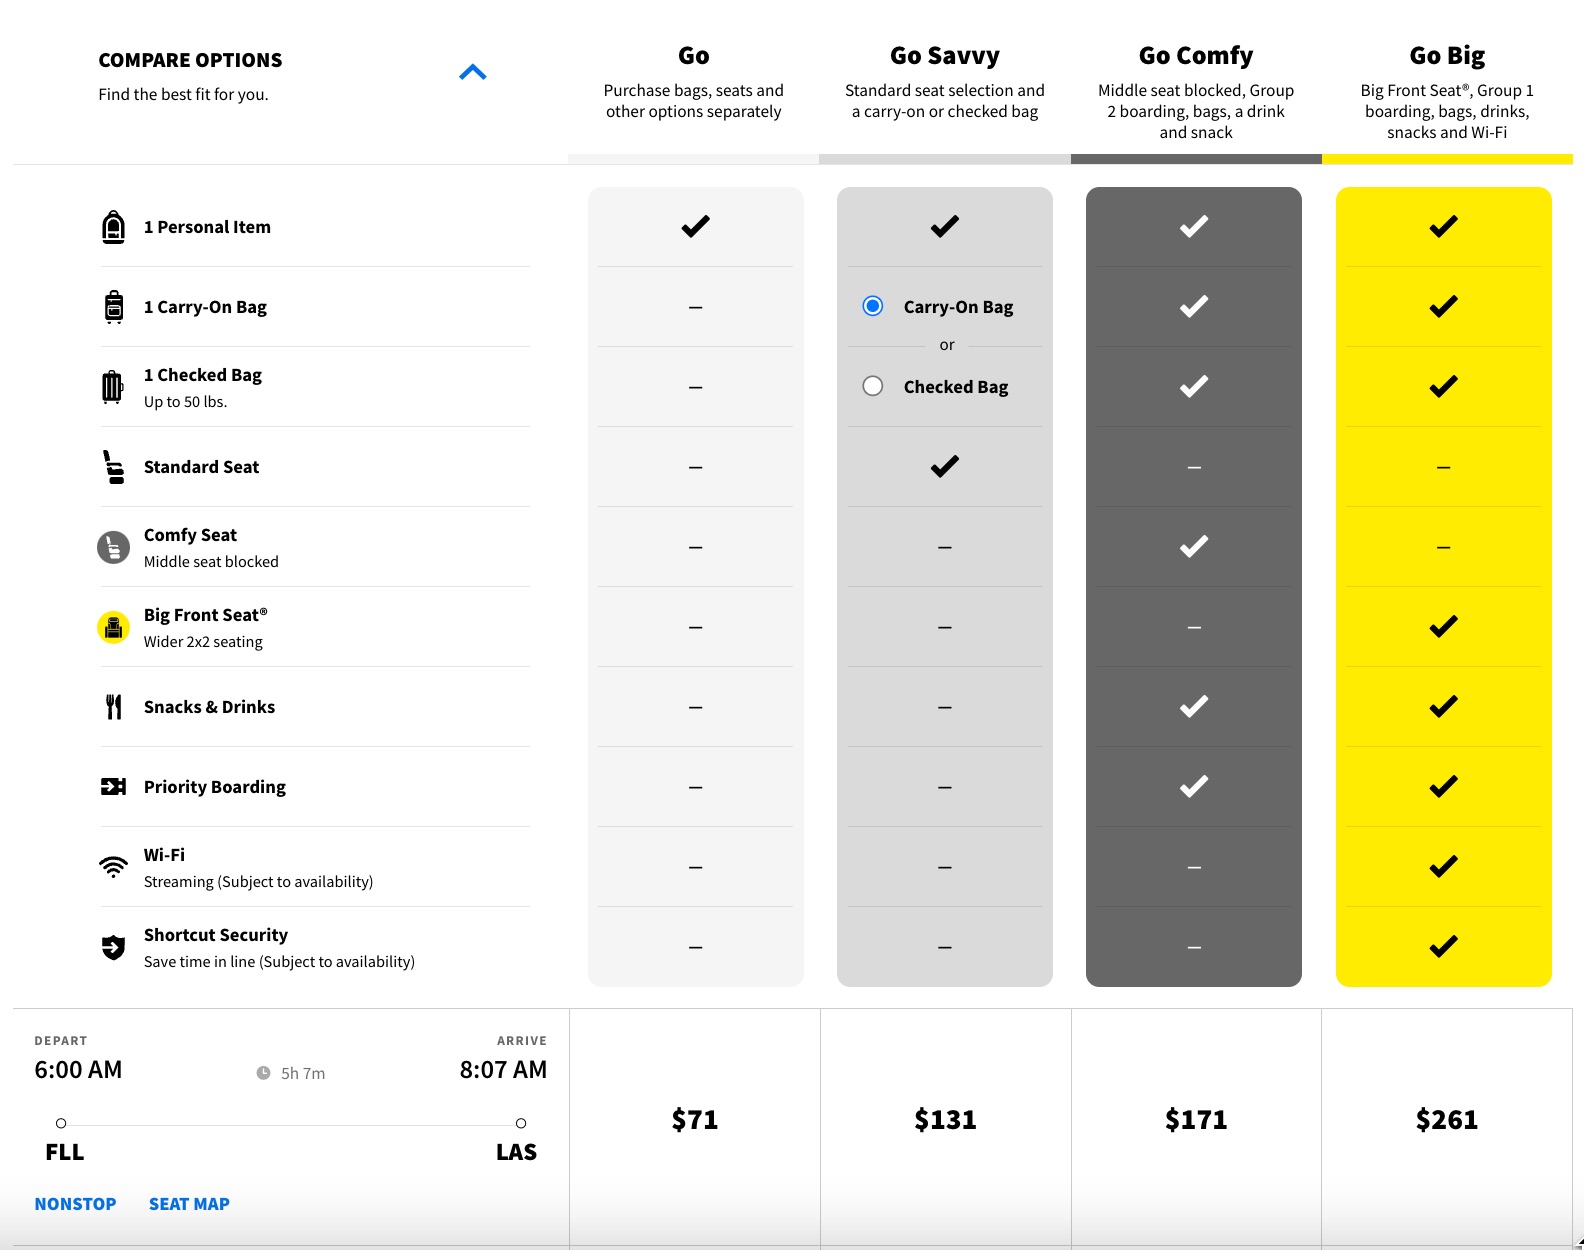Click the Nonstop link
This screenshot has width=1584, height=1250.
[76, 1204]
